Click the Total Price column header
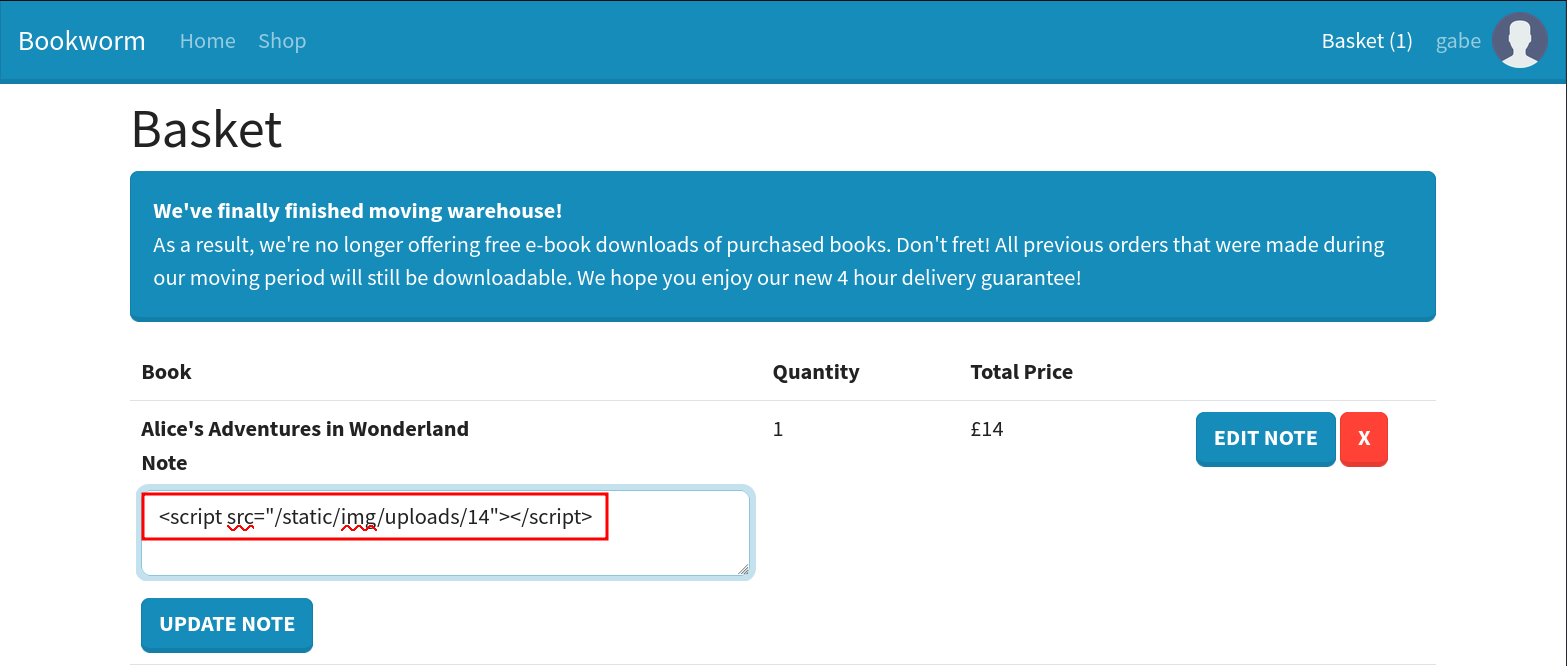The image size is (1567, 666). (x=1021, y=372)
